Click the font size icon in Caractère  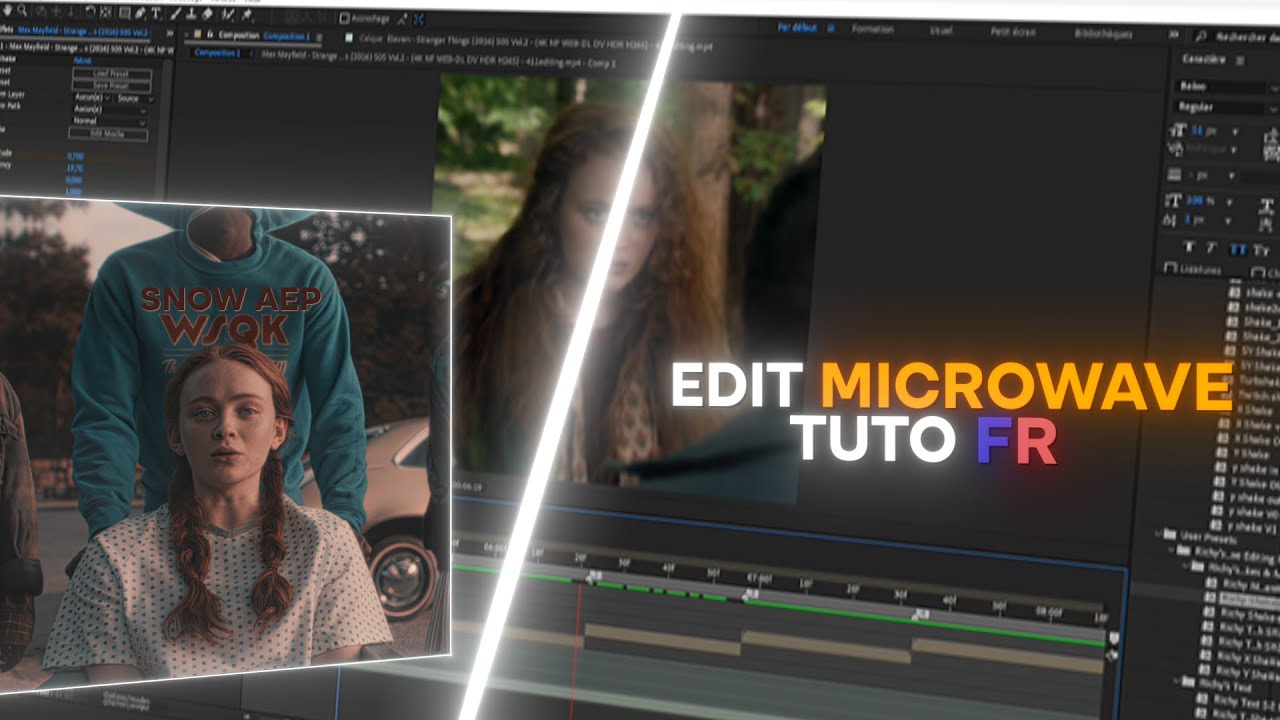tap(1178, 131)
